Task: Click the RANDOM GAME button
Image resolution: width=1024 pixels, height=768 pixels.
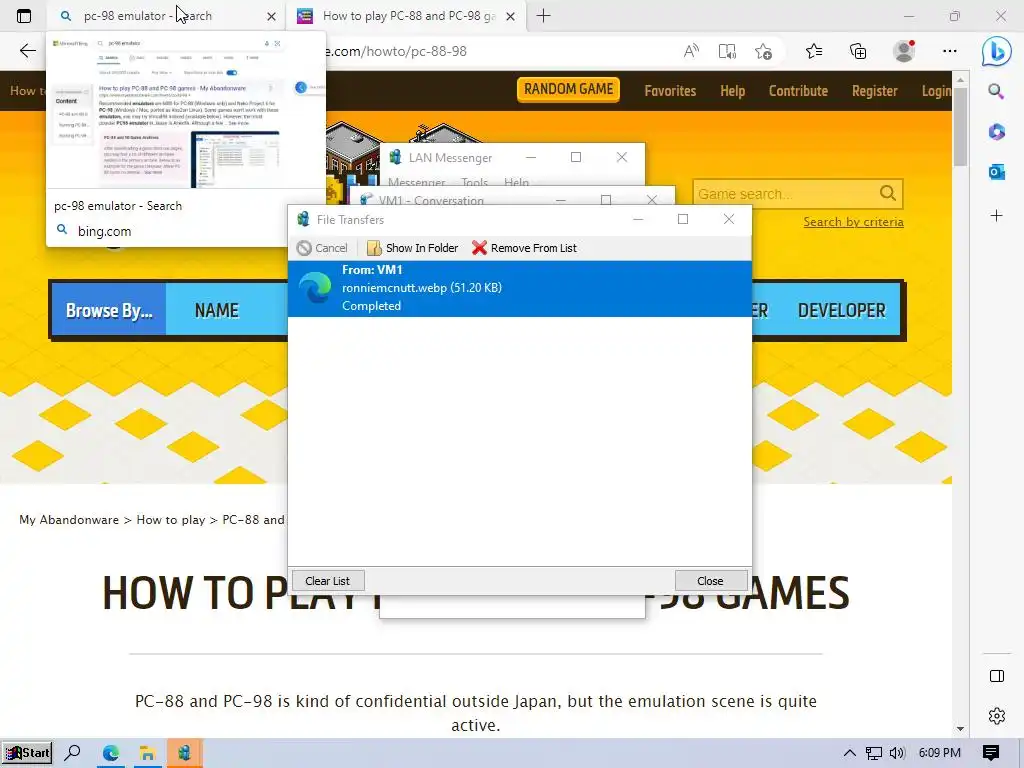Action: (568, 89)
